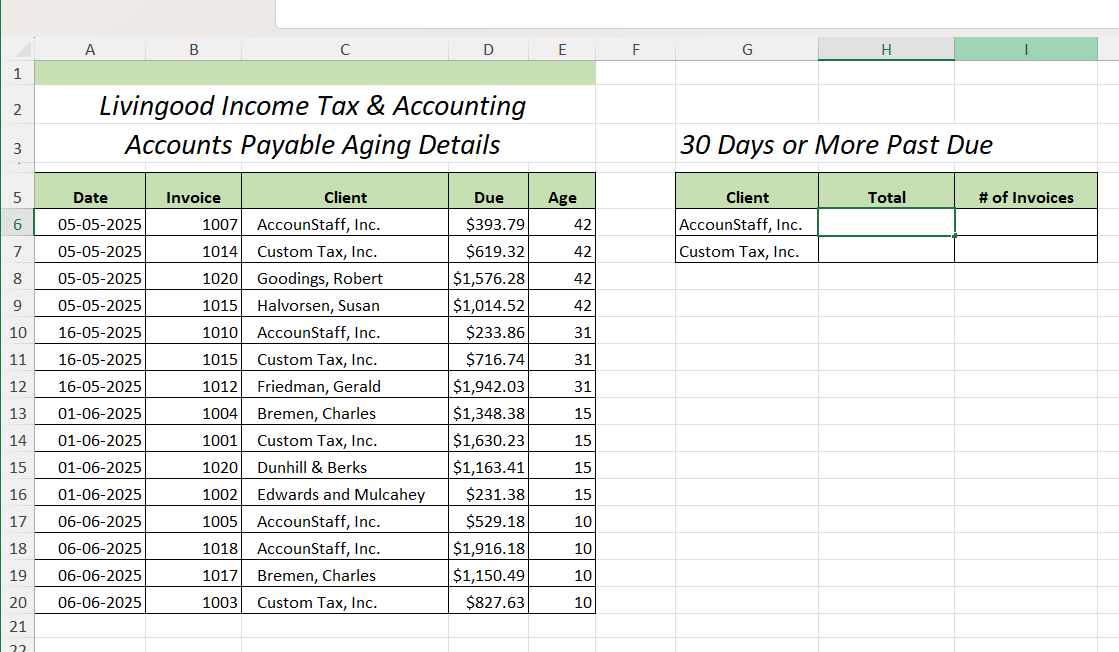Select the 05-05-2025 date cell in row 6

pyautogui.click(x=90, y=224)
